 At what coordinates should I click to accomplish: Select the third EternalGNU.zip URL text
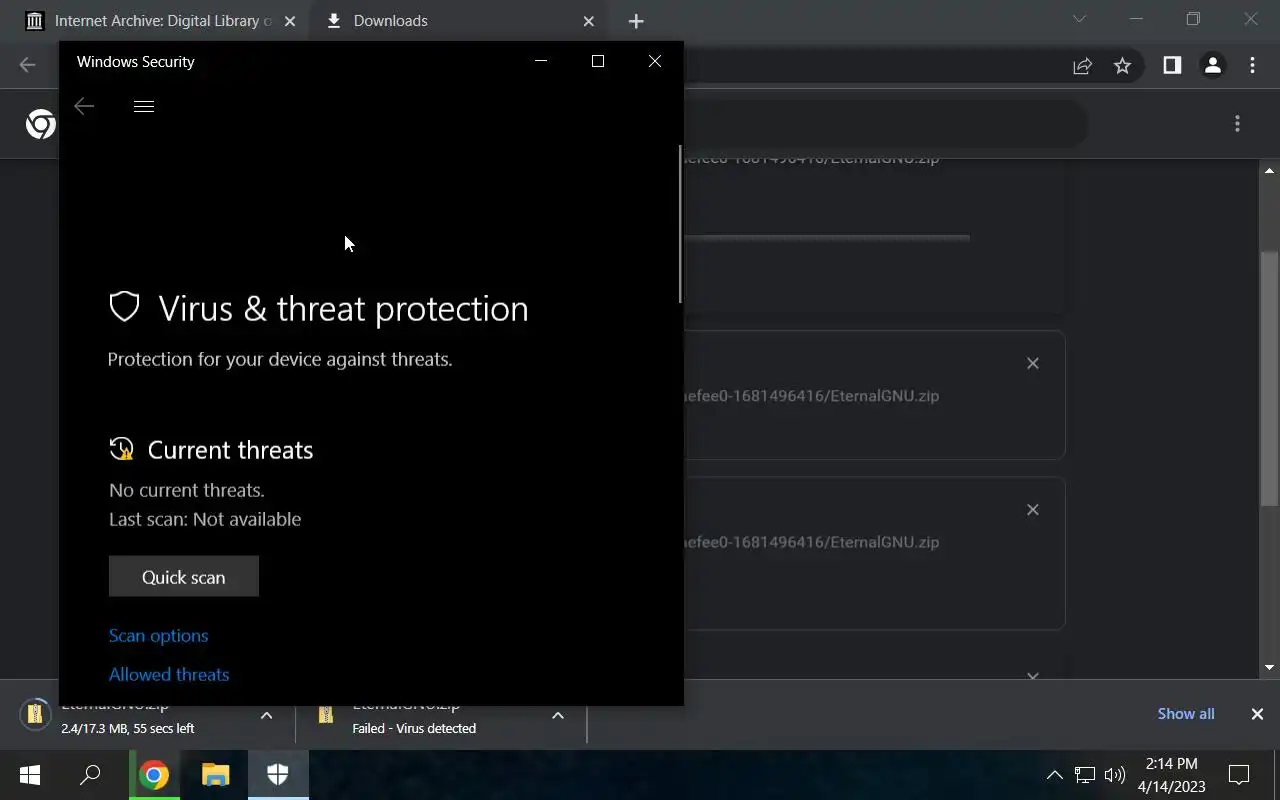coord(812,542)
